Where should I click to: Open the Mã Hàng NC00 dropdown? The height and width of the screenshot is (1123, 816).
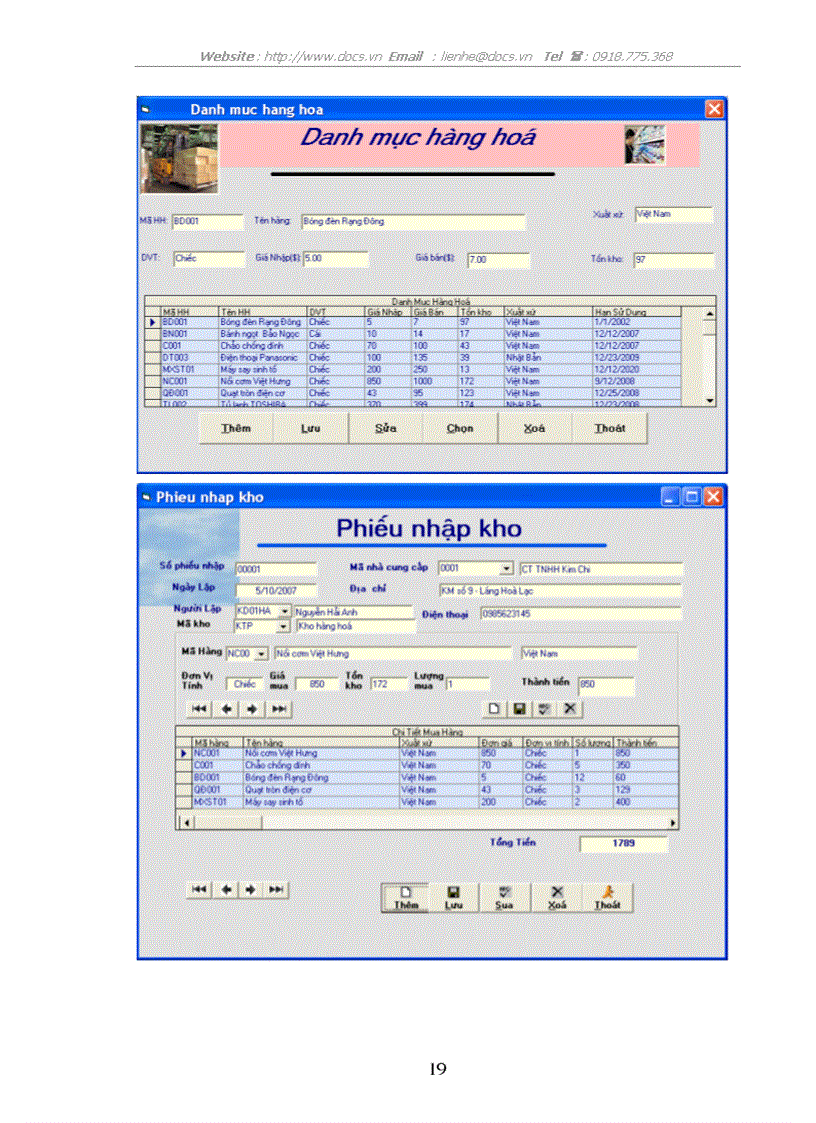point(262,652)
